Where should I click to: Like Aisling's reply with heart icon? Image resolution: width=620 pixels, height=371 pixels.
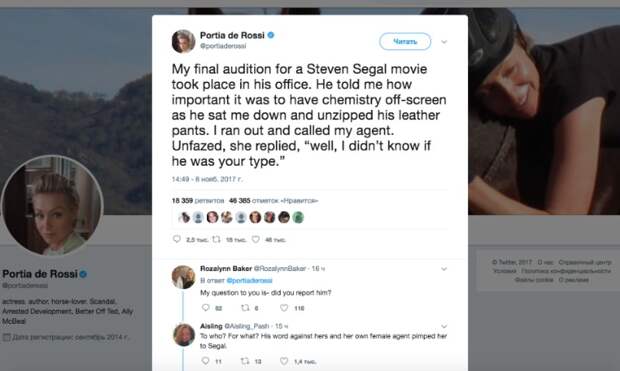[x=284, y=361]
